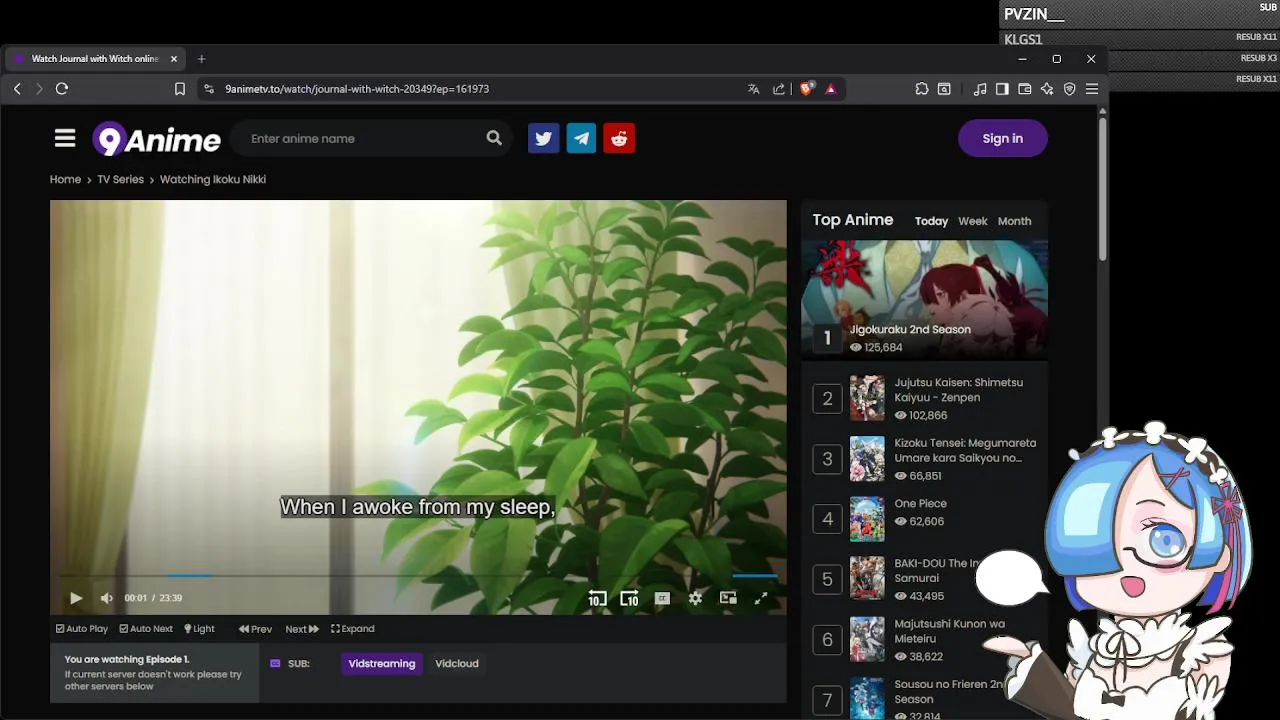Switch Top Anime to Week
The image size is (1280, 720).
coord(972,221)
